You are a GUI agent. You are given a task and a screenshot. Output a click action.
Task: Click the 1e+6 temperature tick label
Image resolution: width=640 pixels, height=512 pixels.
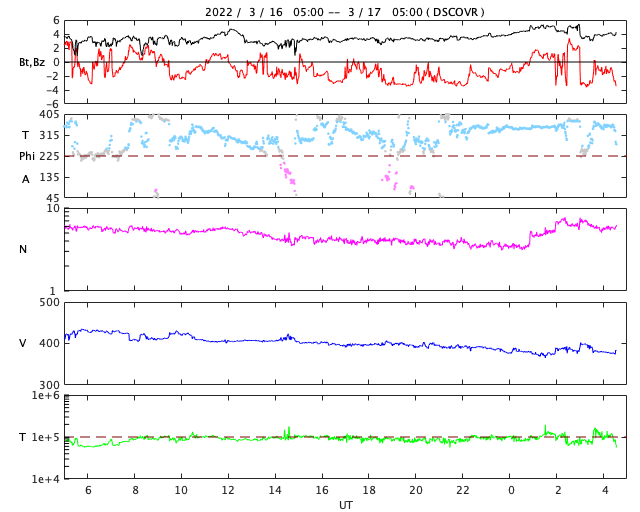pyautogui.click(x=45, y=395)
